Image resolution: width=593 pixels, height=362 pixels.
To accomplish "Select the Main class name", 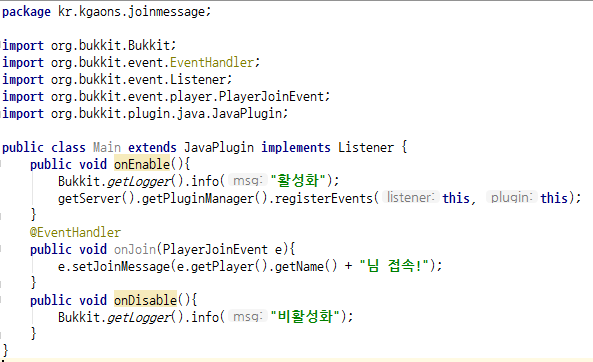I will (x=107, y=148).
